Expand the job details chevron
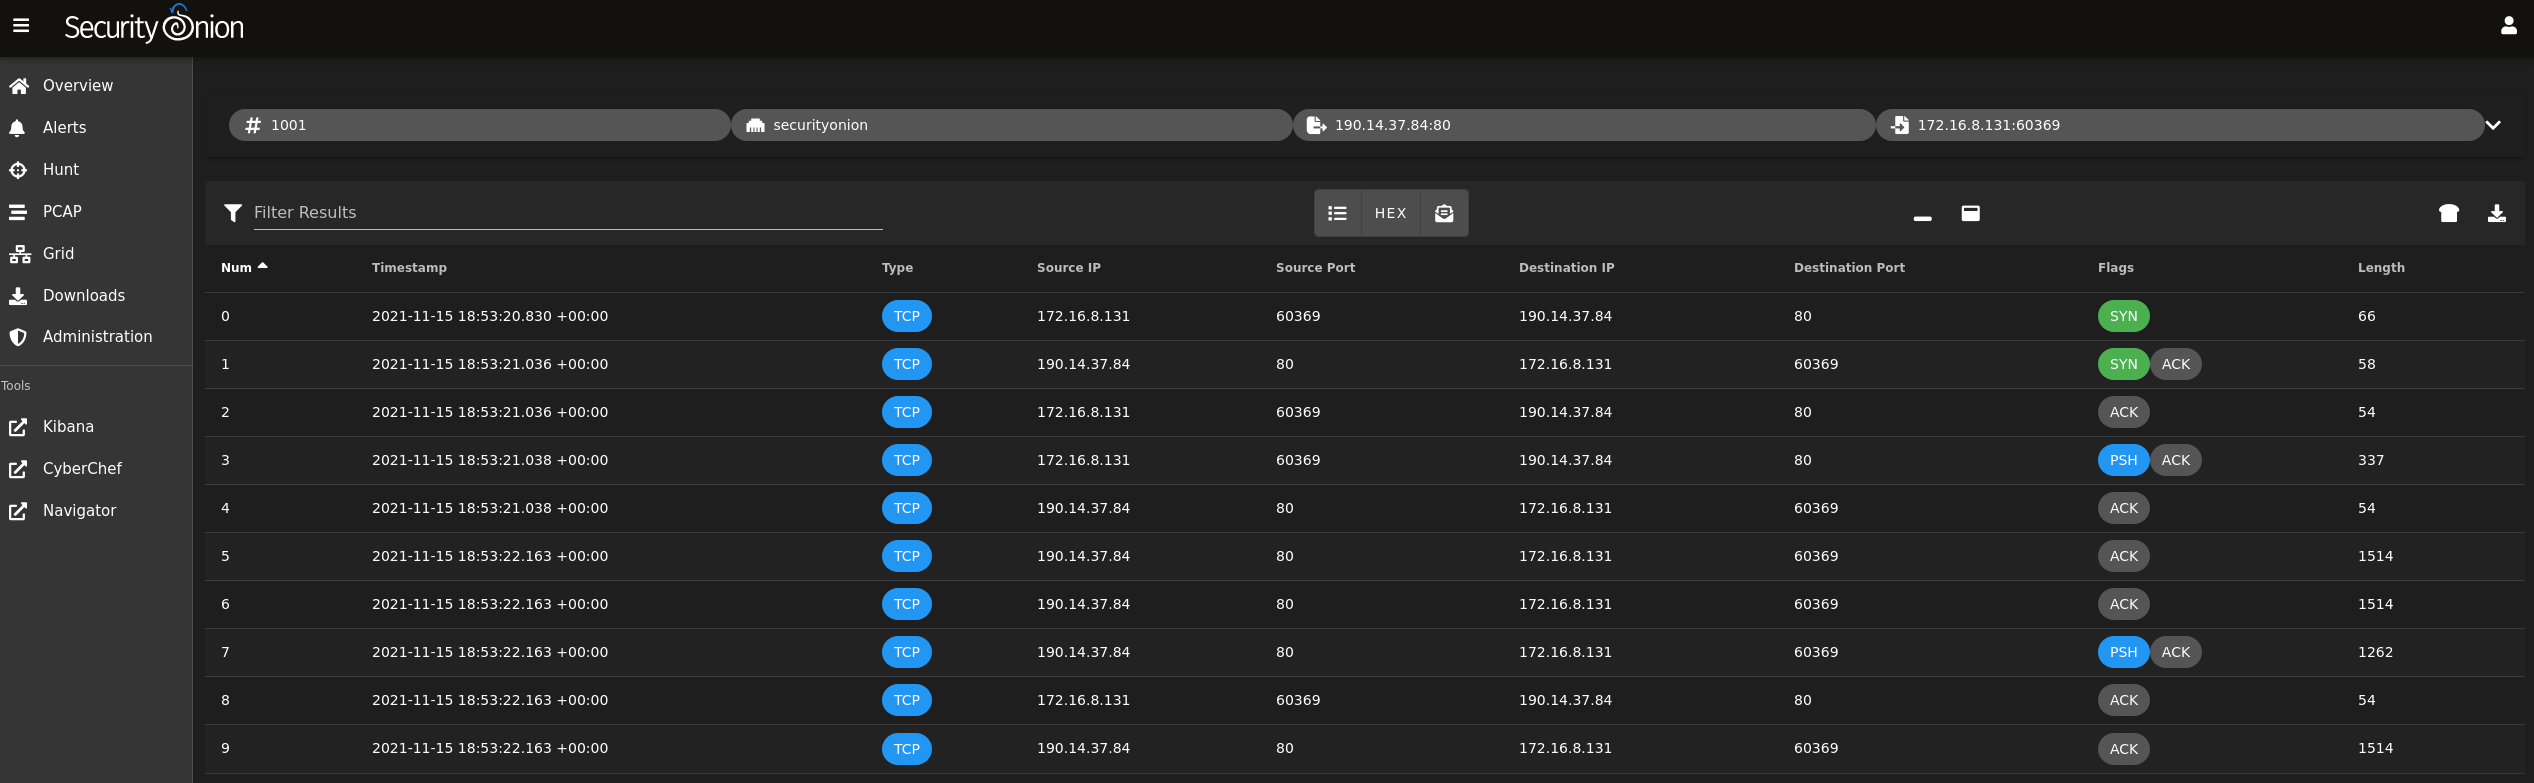Viewport: 2534px width, 783px height. point(2493,125)
